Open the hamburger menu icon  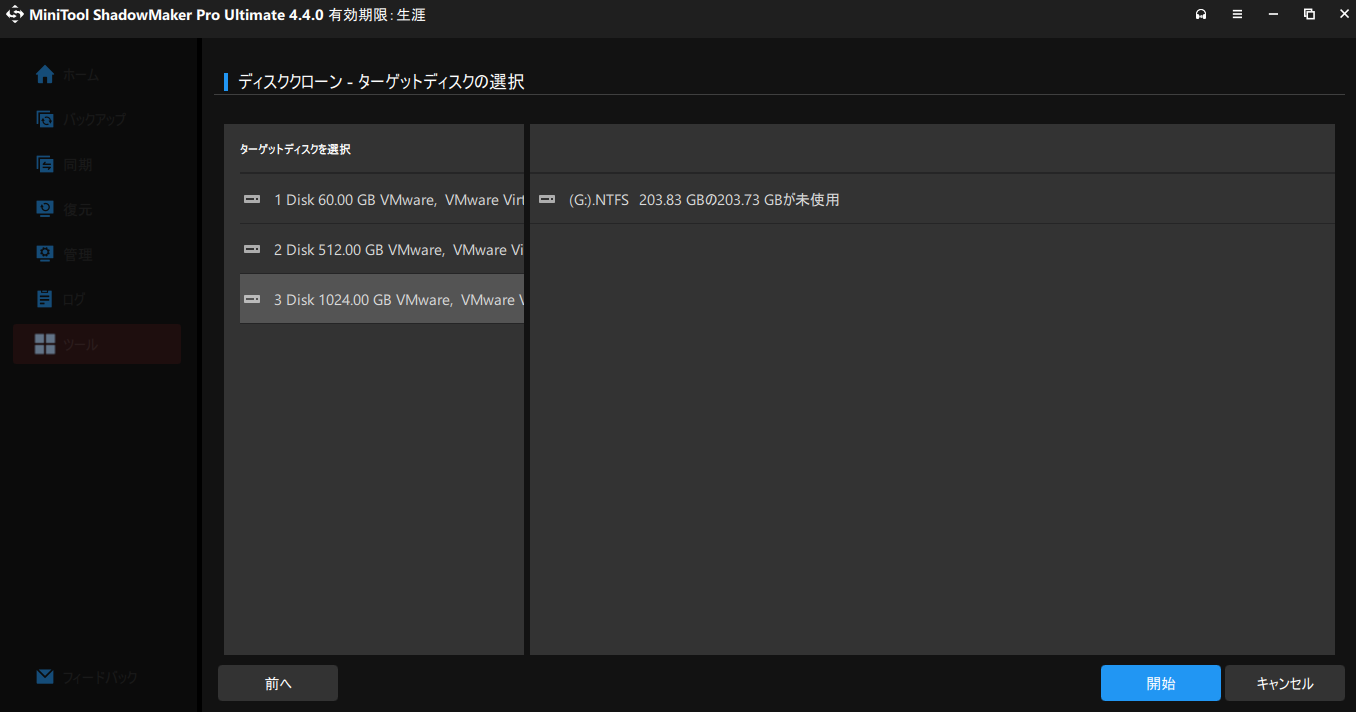(x=1237, y=15)
